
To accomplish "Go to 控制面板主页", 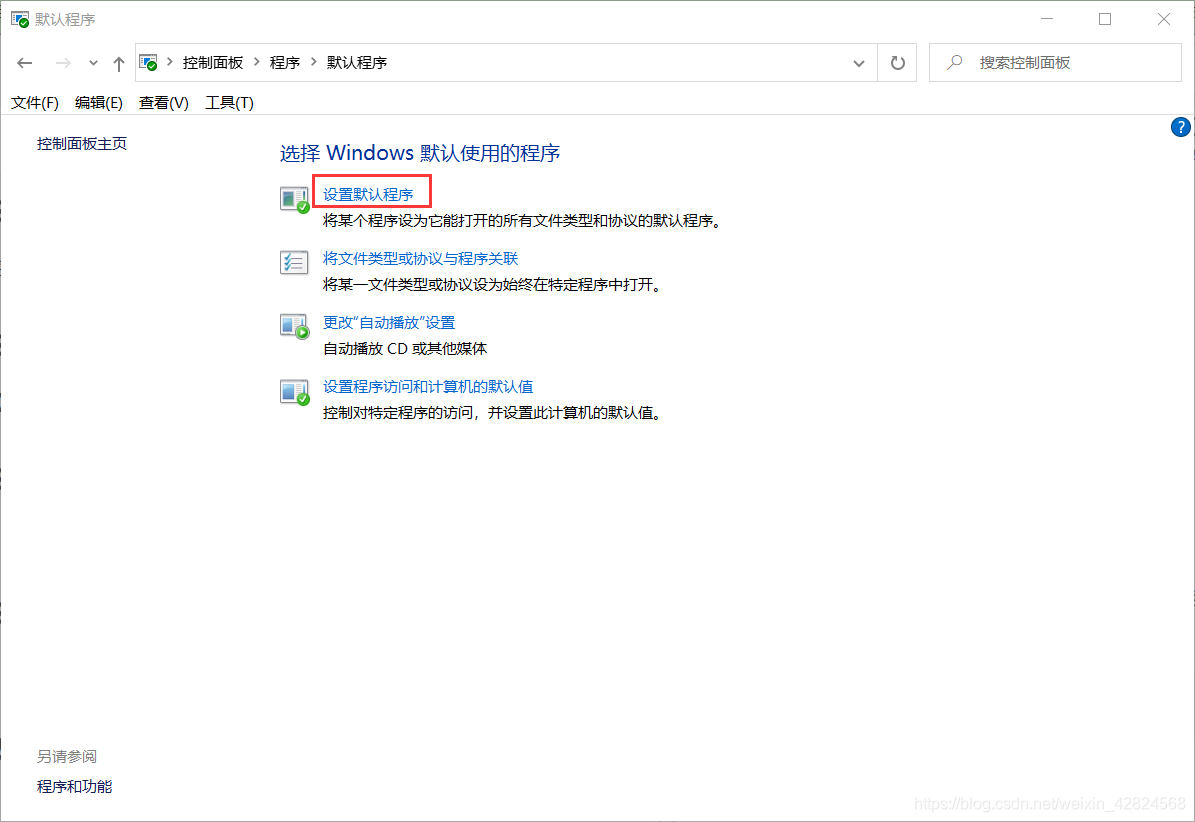I will 82,143.
